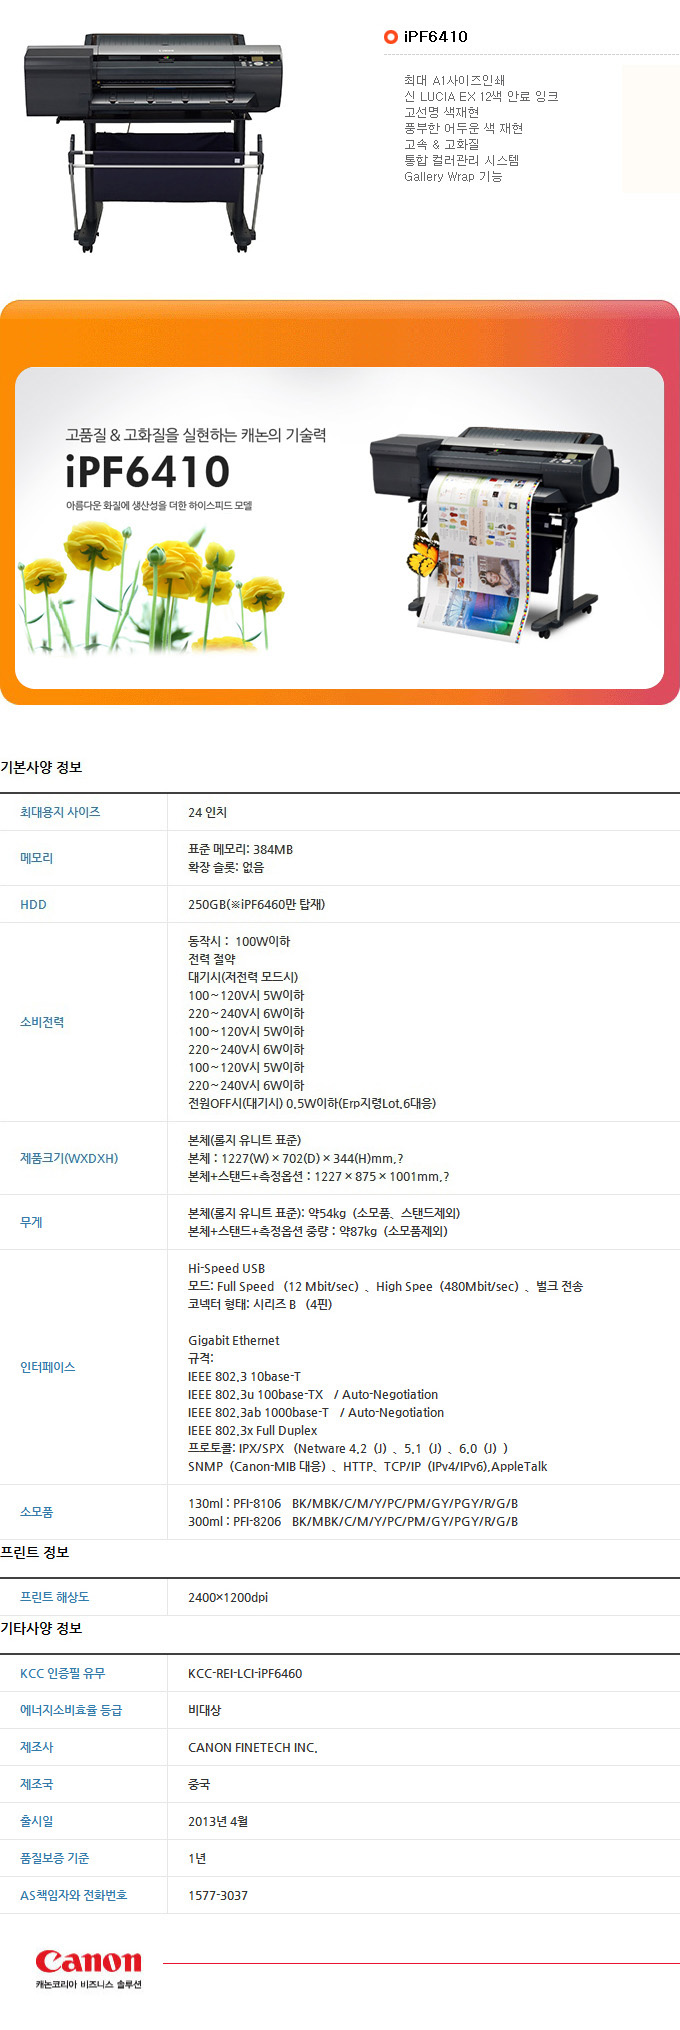
Task: Click the '프린트 해상도' row label
Action: coord(55,1597)
